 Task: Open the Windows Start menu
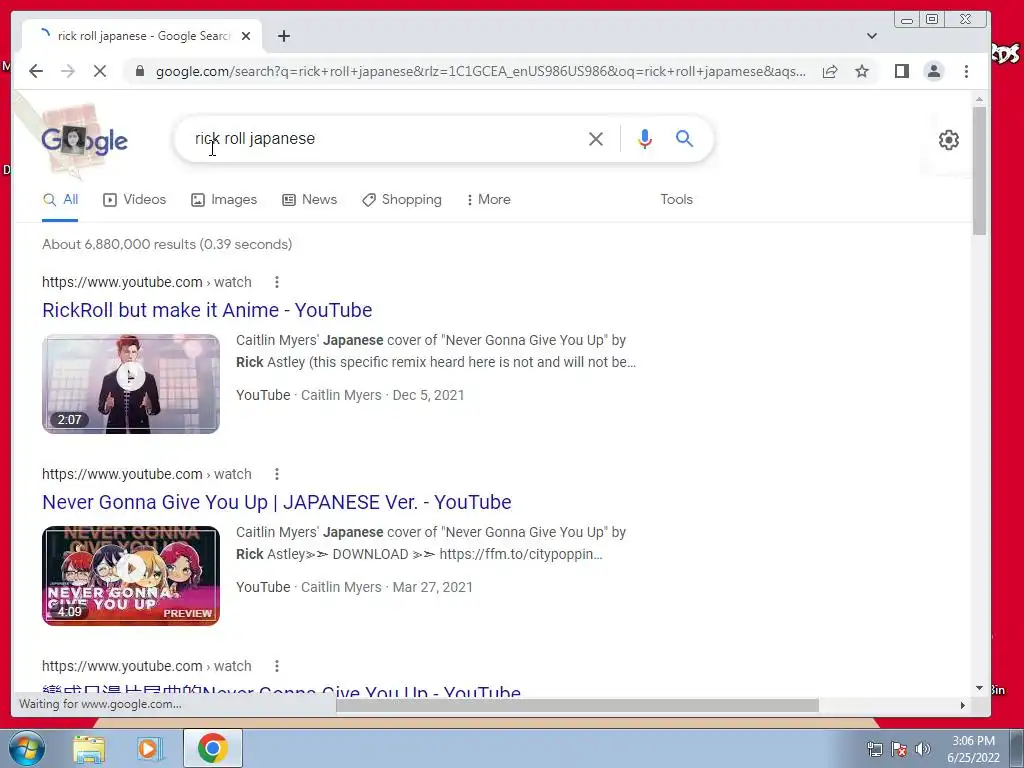26,748
